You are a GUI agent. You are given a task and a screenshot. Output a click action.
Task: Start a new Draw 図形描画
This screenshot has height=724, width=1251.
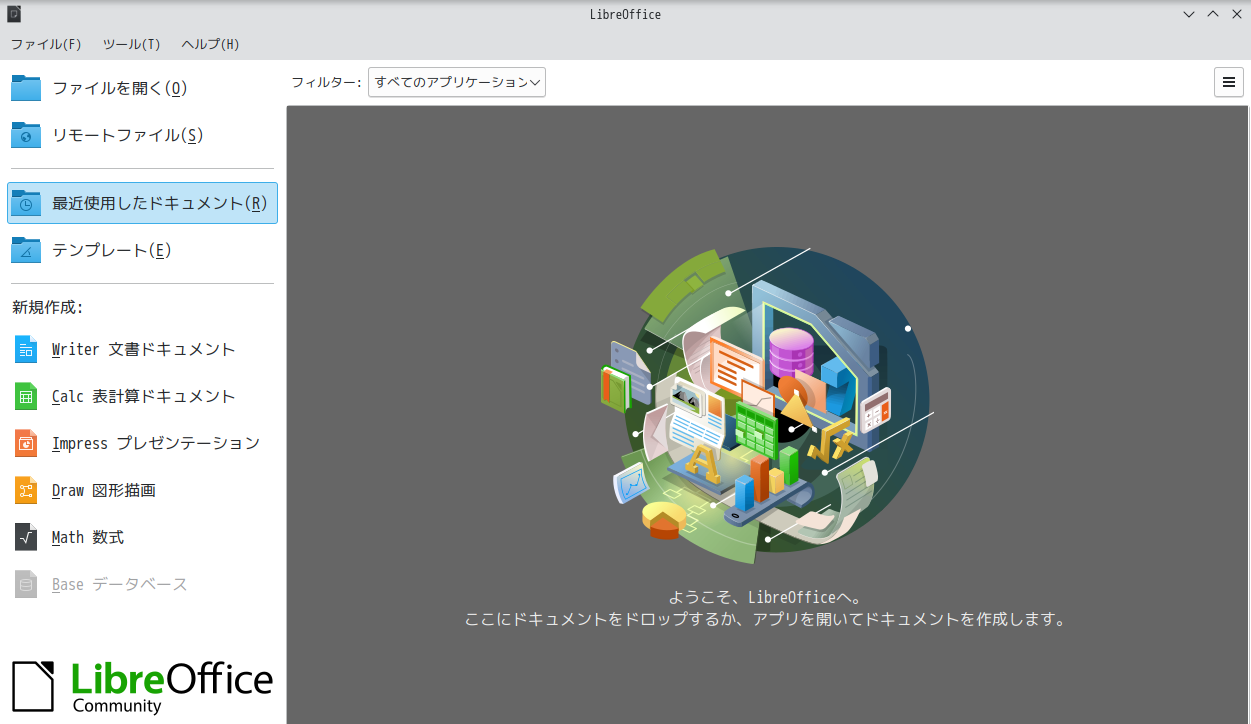142,490
